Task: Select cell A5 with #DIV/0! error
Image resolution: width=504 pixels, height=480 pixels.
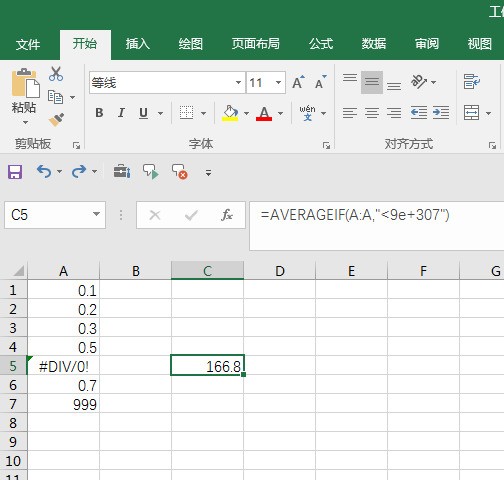Action: (64, 366)
